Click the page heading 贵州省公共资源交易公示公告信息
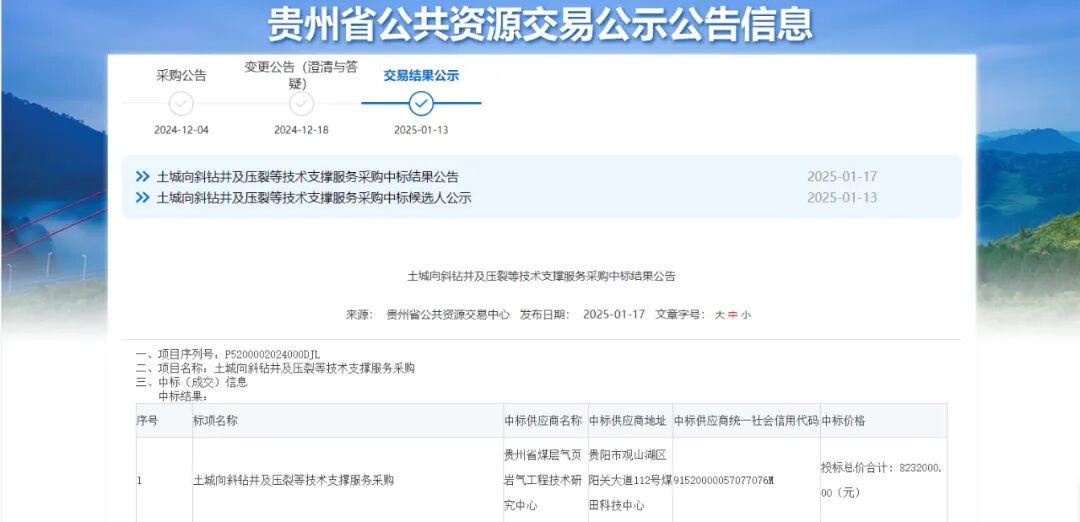Viewport: 1080px width, 522px height. 540,25
